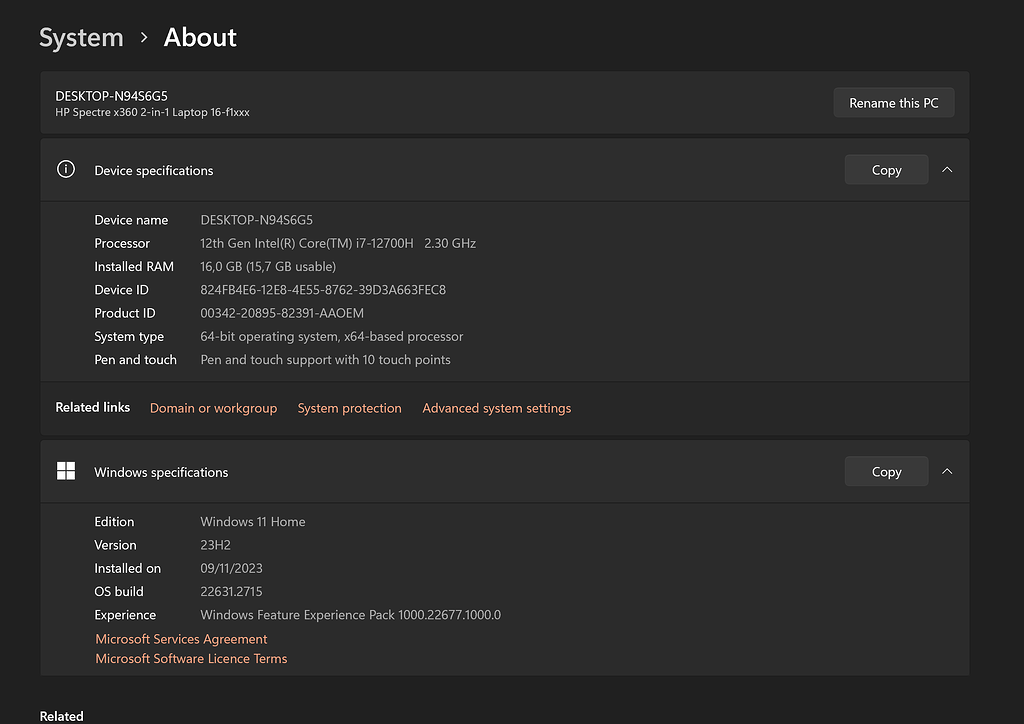The image size is (1024, 724).
Task: Click the Processor label
Action: [x=122, y=244]
